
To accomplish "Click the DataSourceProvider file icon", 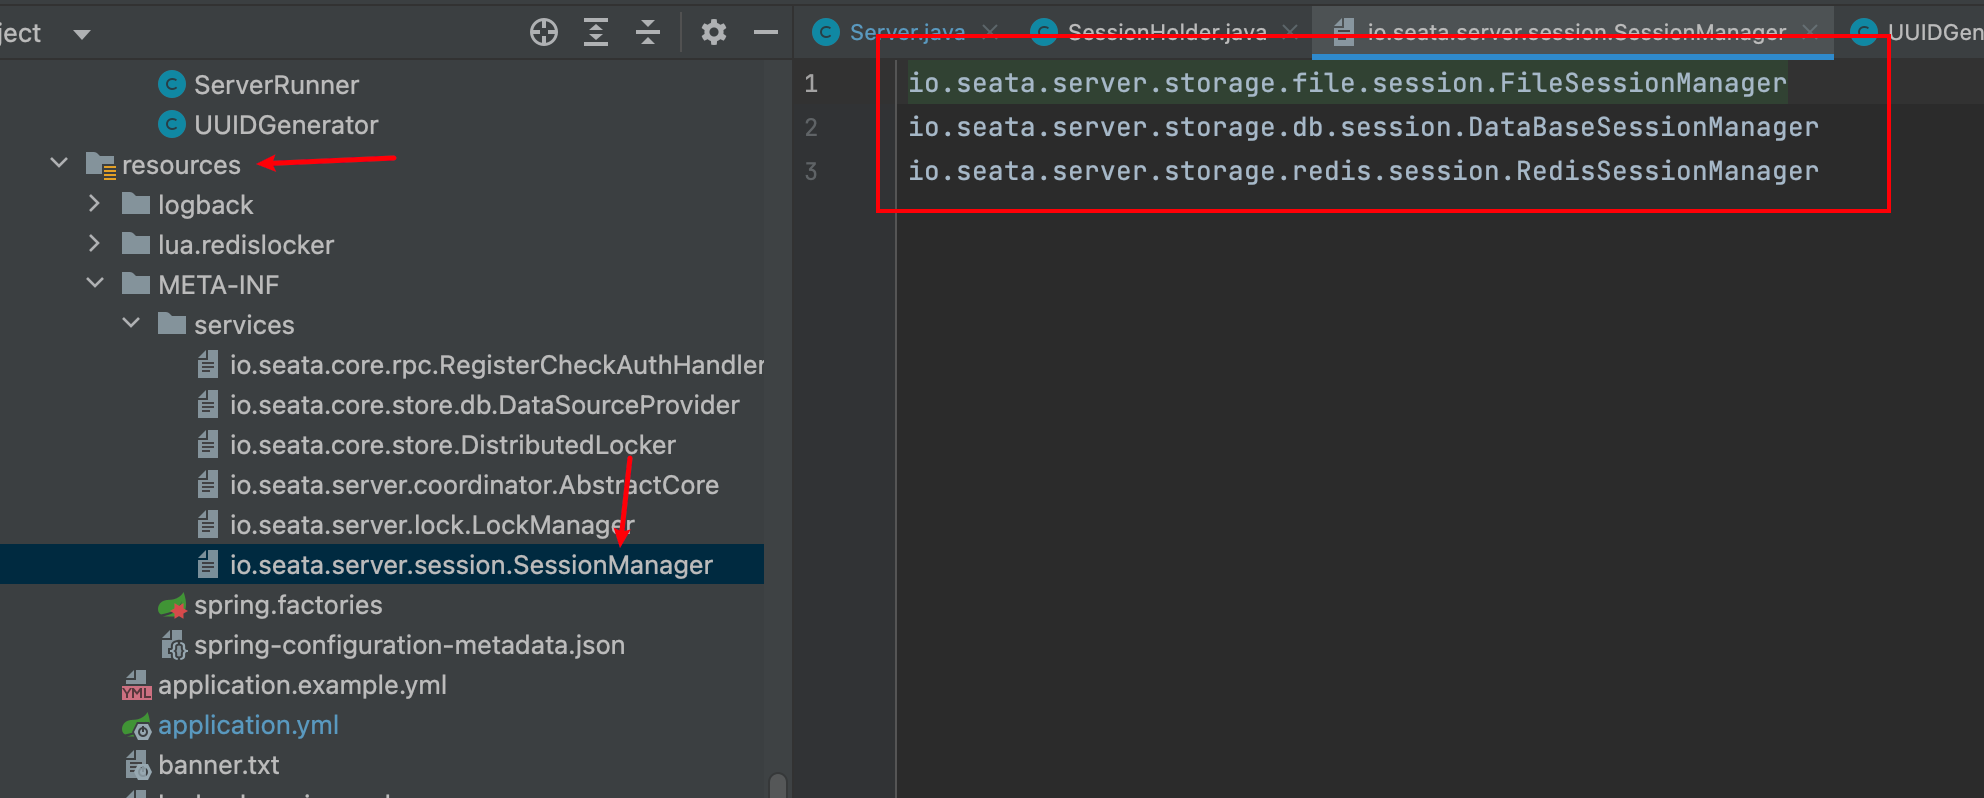I will (x=208, y=404).
